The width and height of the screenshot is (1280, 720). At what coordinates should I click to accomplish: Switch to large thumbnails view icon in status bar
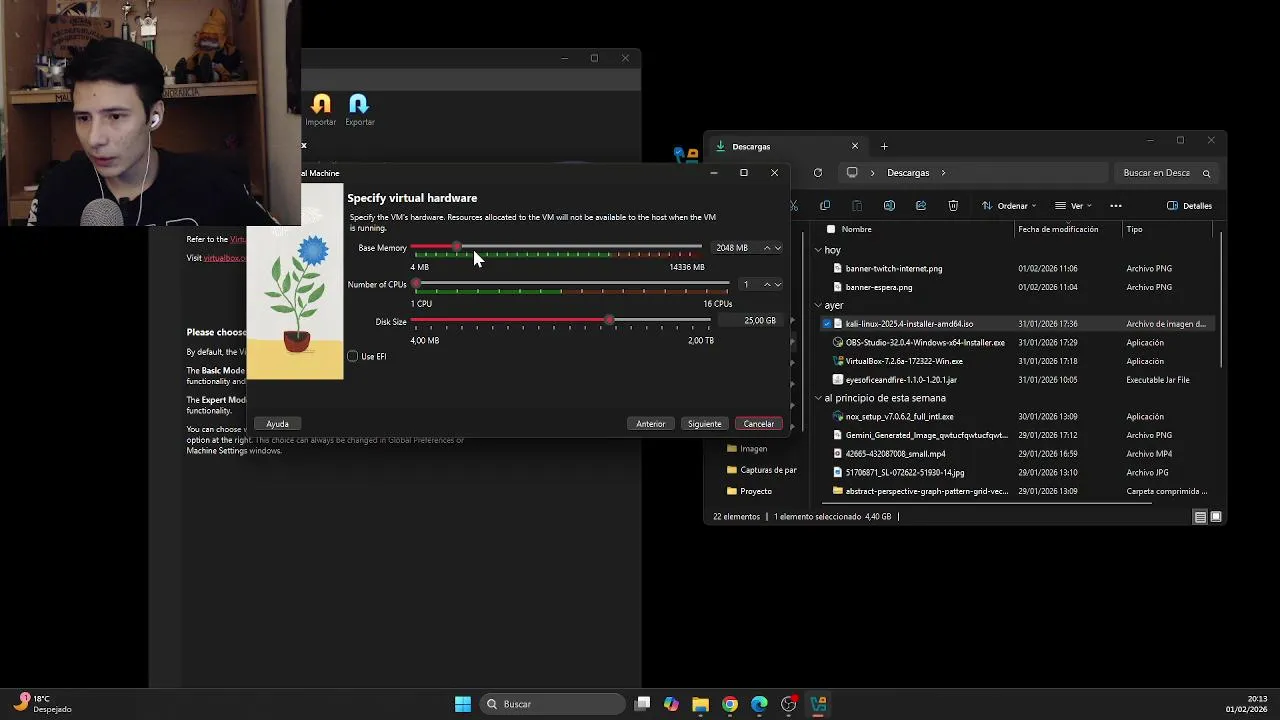pyautogui.click(x=1216, y=517)
